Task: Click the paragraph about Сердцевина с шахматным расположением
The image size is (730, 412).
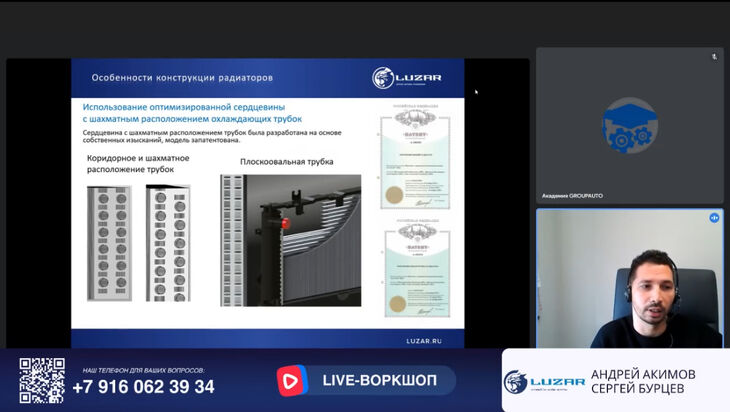Action: pos(212,136)
